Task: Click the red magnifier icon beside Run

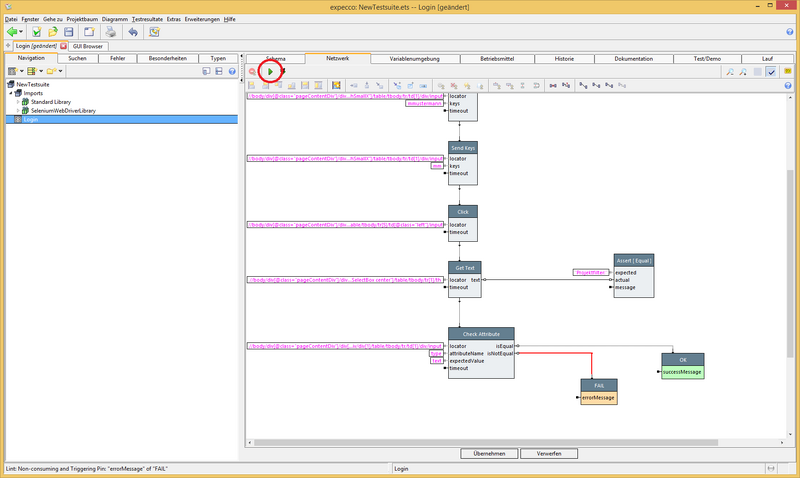Action: [x=253, y=72]
